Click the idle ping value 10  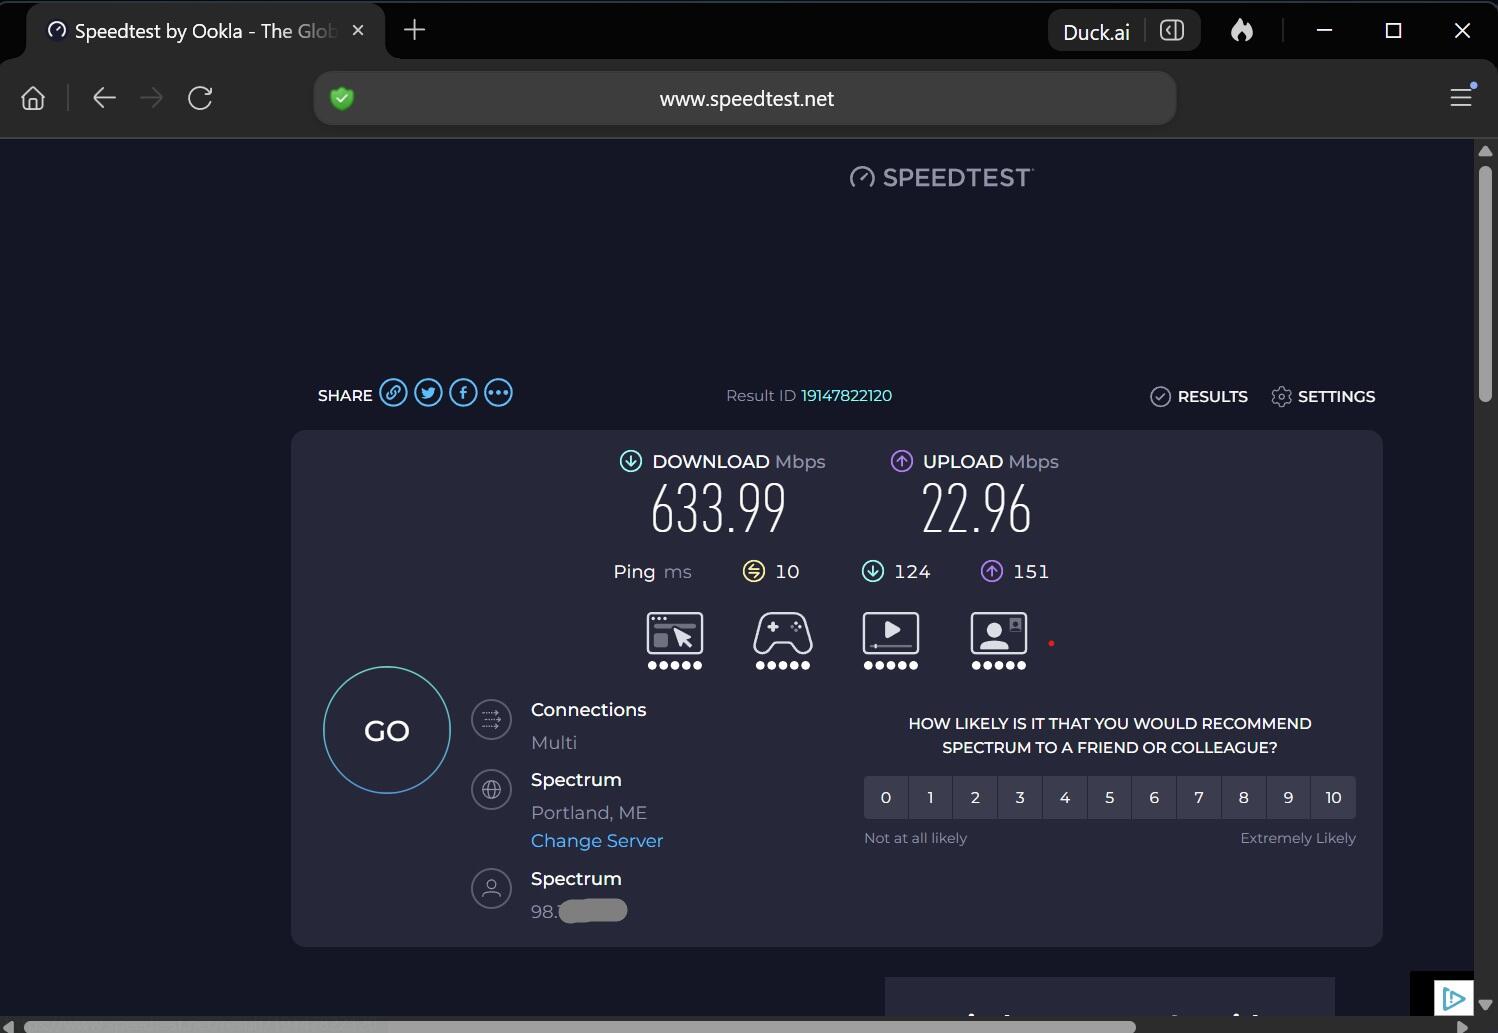(x=787, y=572)
